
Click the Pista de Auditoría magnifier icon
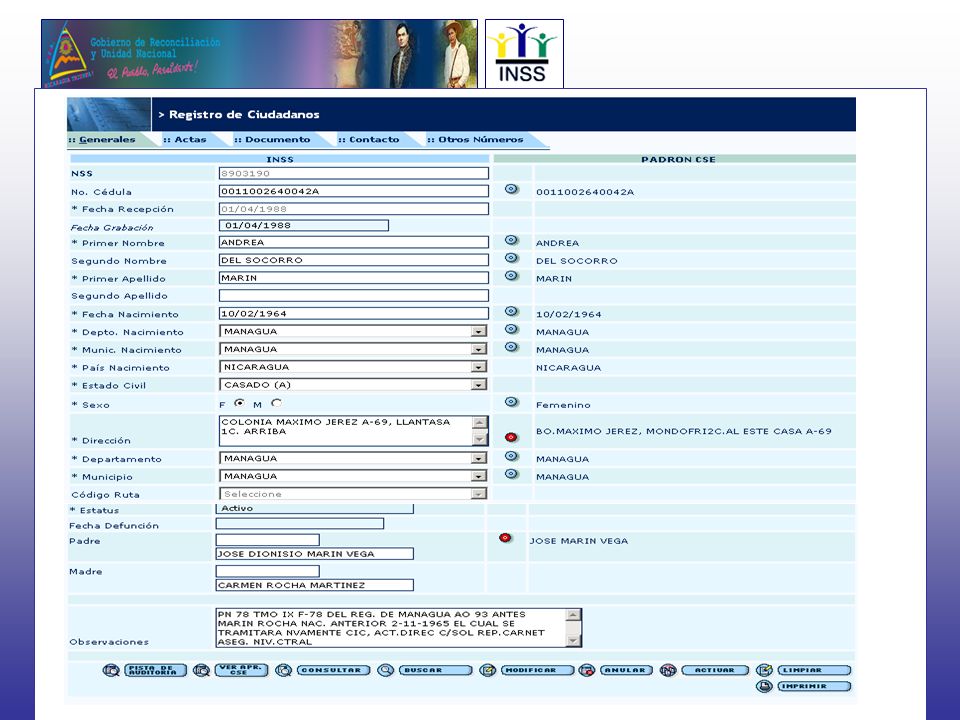[111, 670]
